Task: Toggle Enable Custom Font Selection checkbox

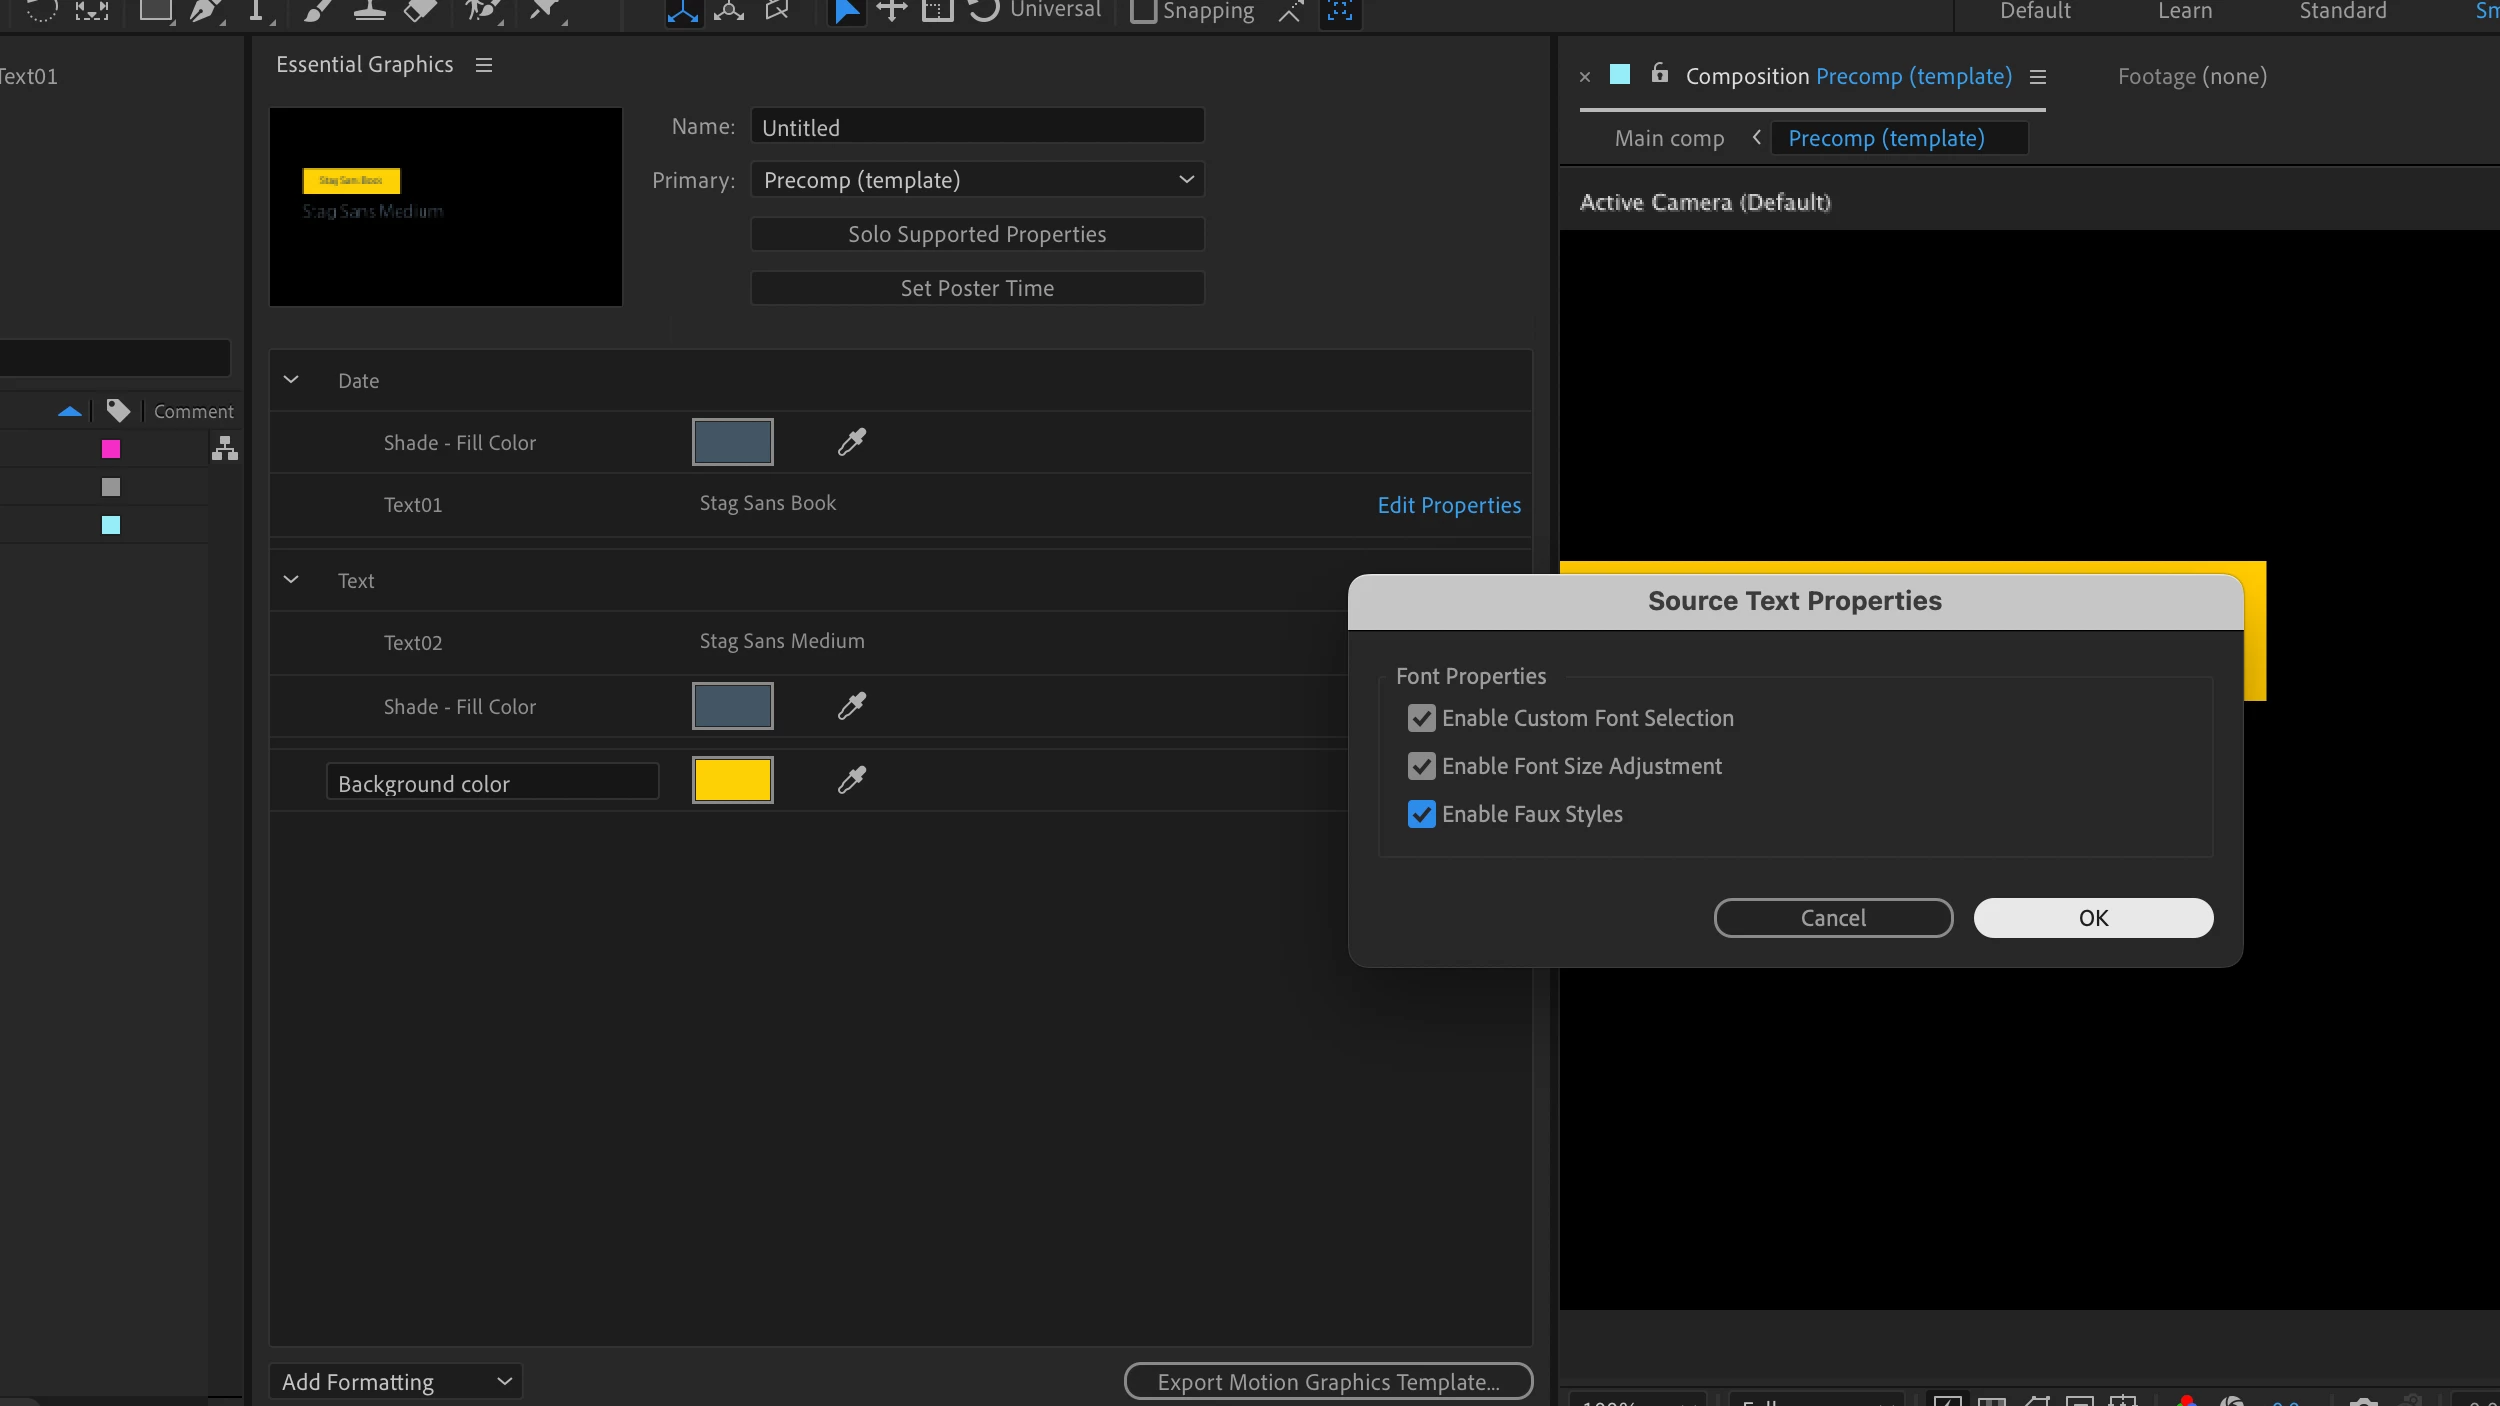Action: [x=1421, y=718]
